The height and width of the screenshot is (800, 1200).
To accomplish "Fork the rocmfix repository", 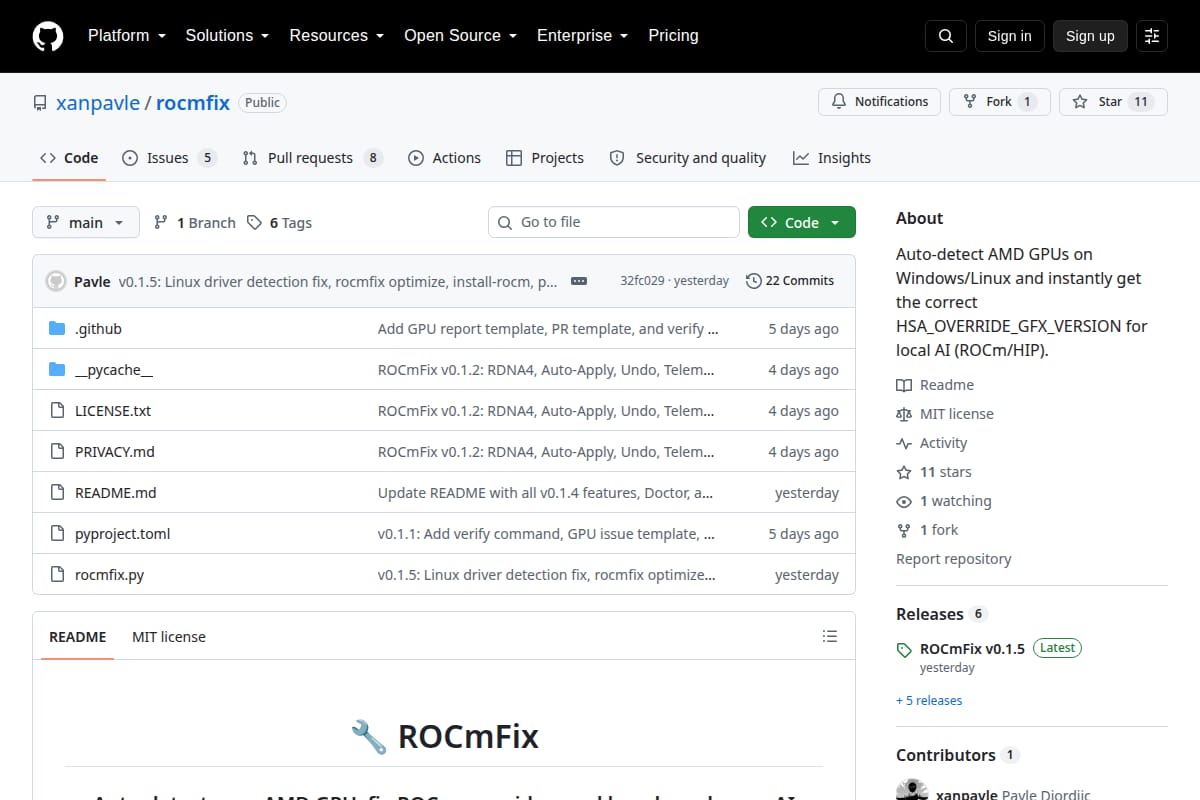I will (x=999, y=102).
